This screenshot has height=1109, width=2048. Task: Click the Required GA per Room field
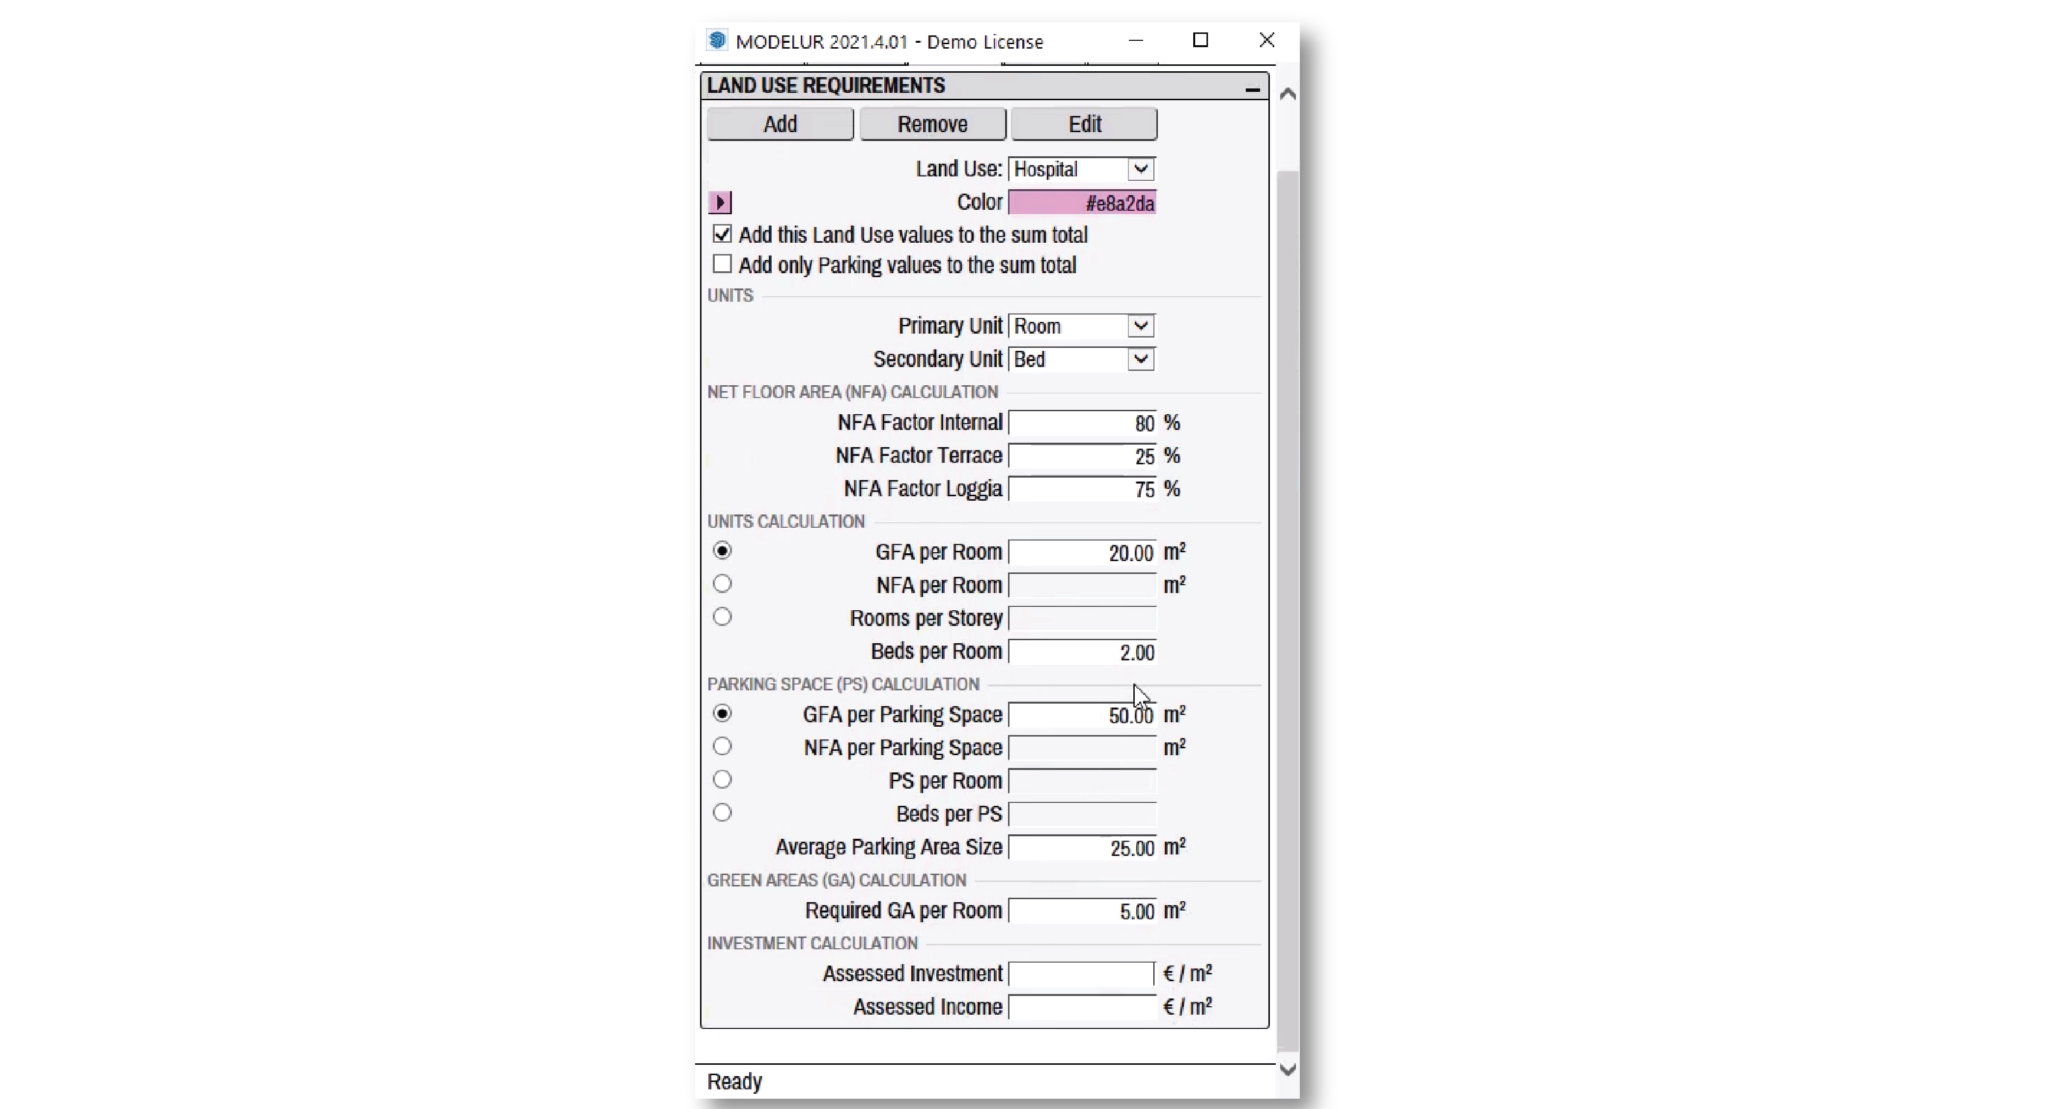coord(1082,911)
